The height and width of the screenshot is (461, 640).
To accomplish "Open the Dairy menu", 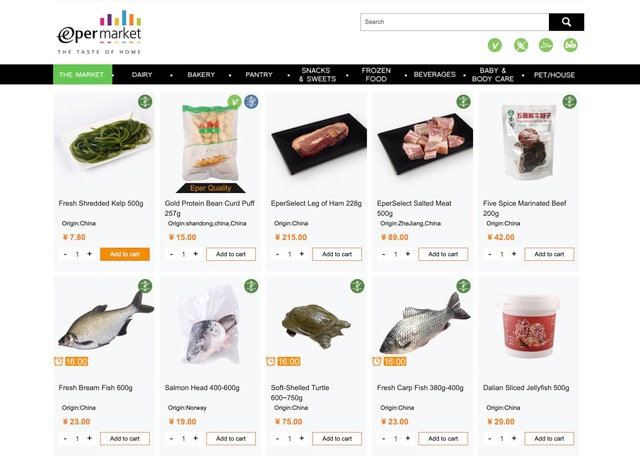I will (x=142, y=74).
